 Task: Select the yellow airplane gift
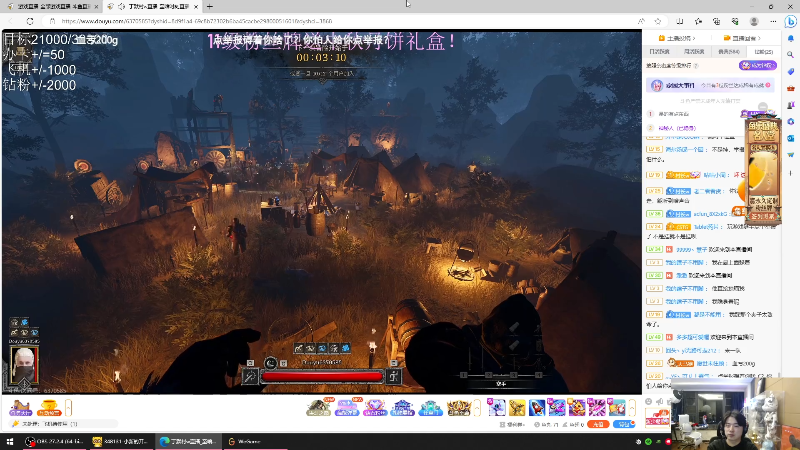click(517, 407)
